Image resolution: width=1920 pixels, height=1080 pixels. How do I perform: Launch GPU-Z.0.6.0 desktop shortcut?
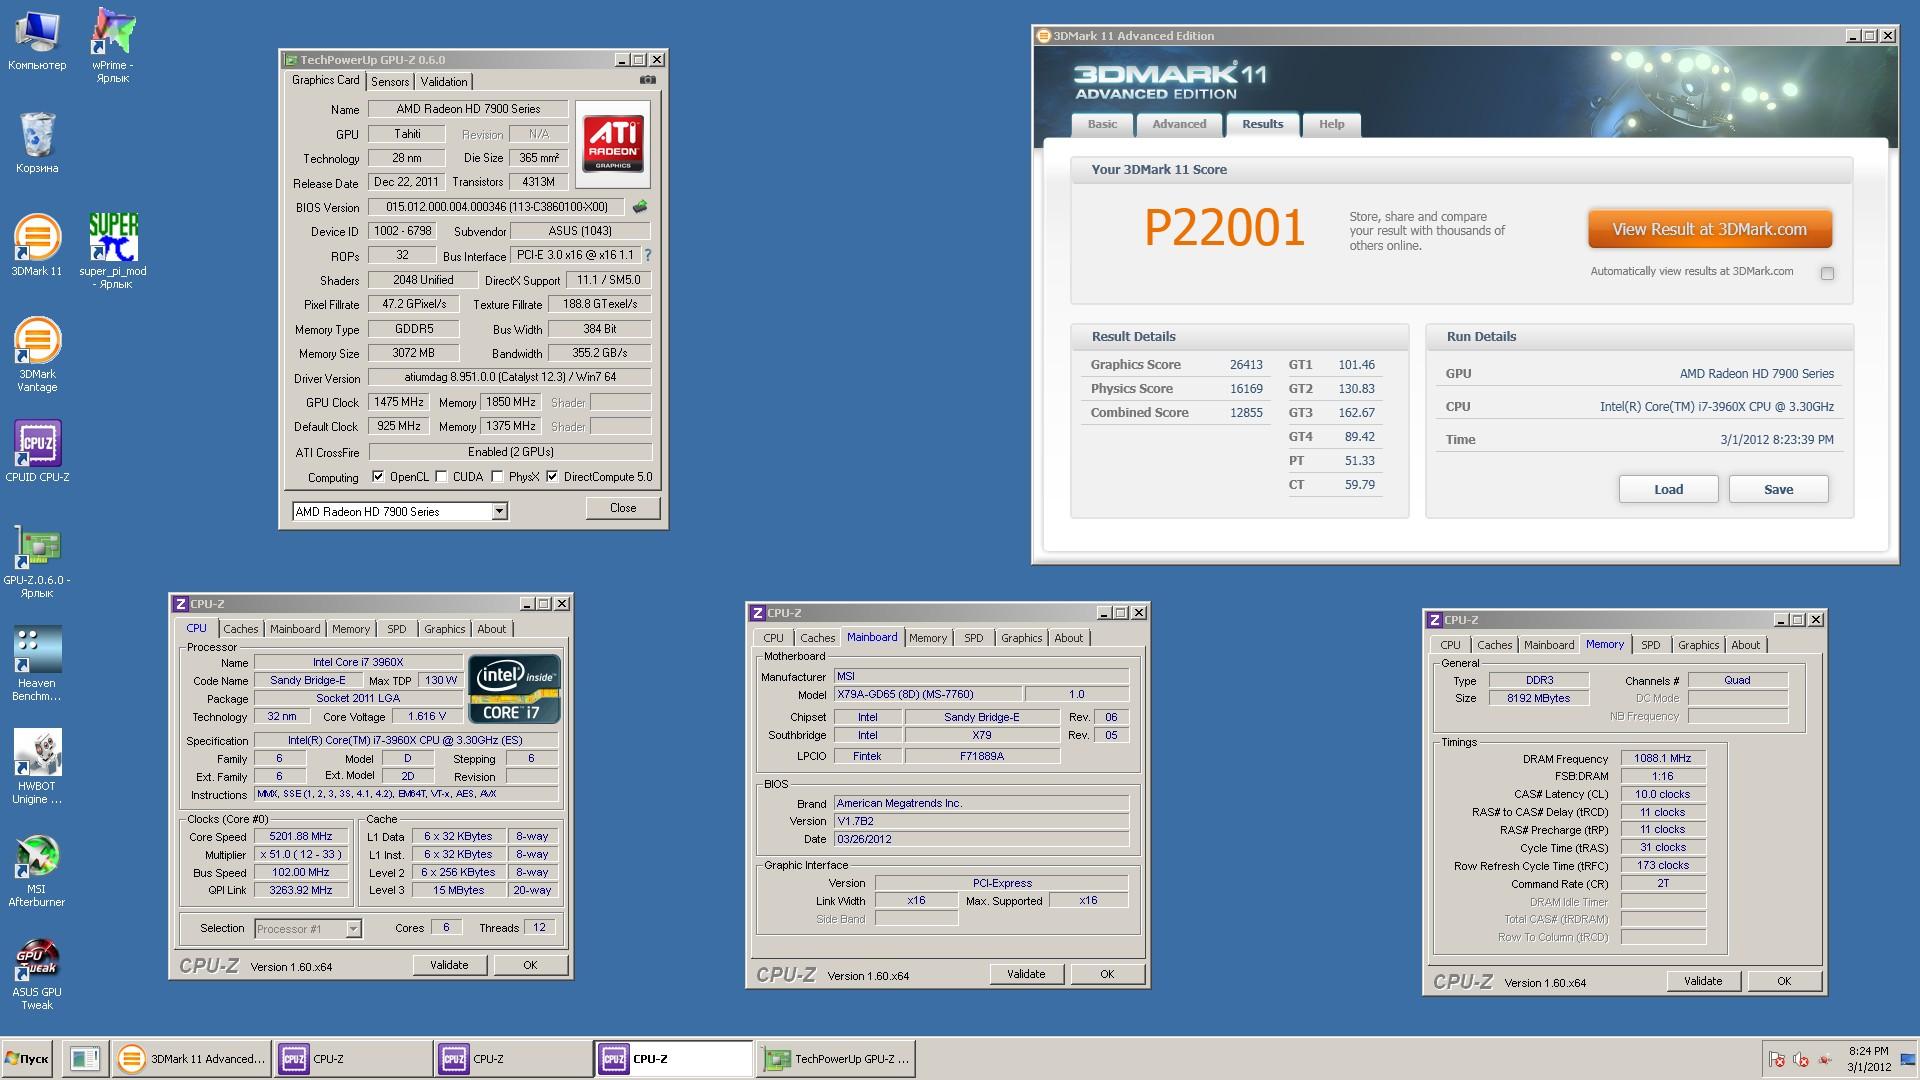37,560
